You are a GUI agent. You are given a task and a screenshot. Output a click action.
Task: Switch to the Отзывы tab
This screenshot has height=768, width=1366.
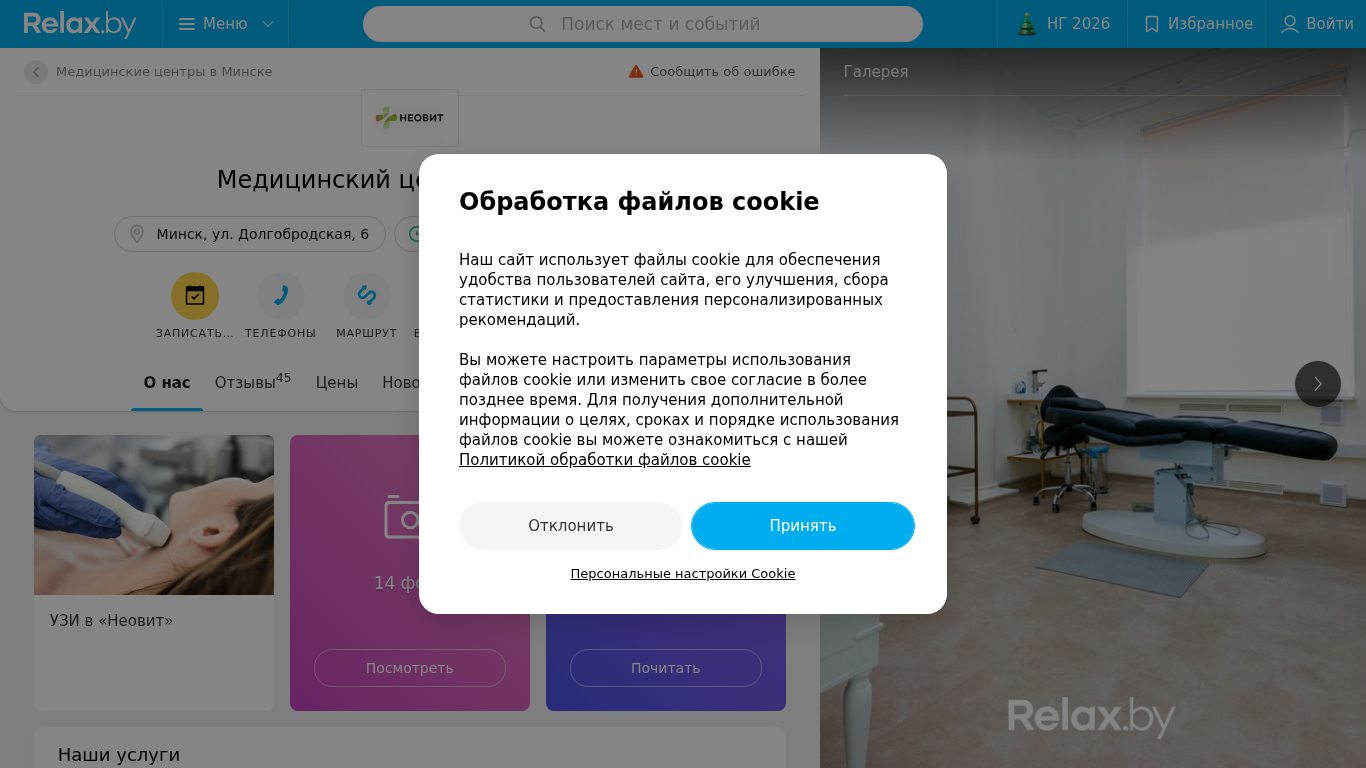[253, 382]
